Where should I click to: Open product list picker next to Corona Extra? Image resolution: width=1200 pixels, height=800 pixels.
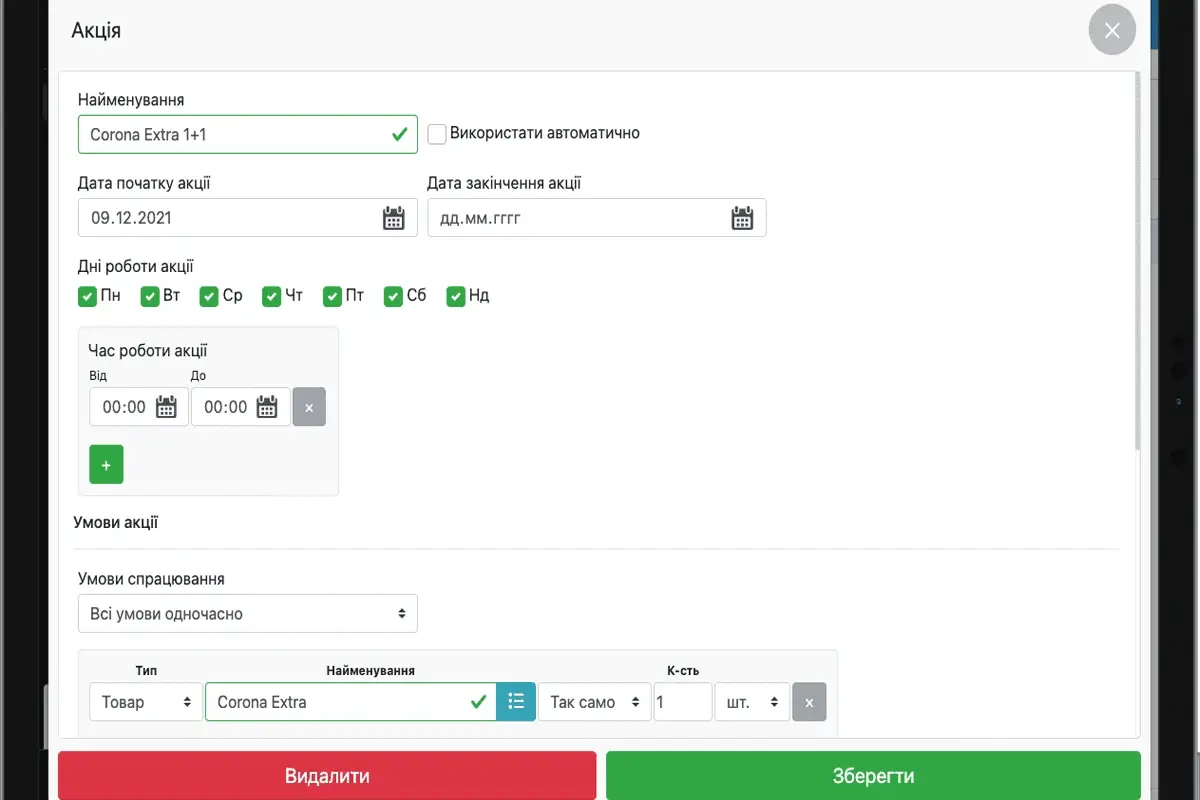pyautogui.click(x=516, y=702)
